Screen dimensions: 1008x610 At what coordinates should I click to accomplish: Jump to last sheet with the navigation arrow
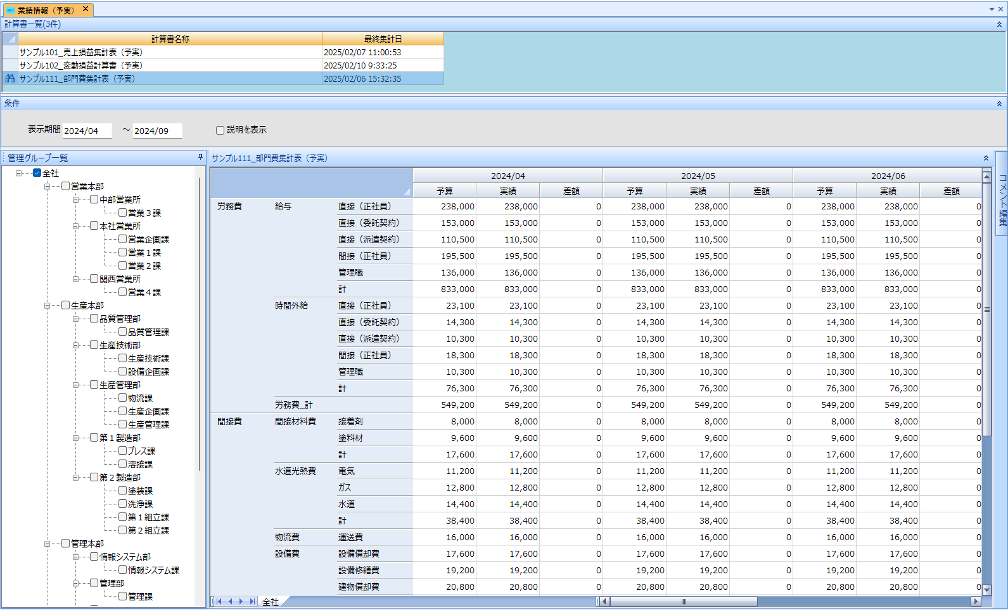coord(253,602)
